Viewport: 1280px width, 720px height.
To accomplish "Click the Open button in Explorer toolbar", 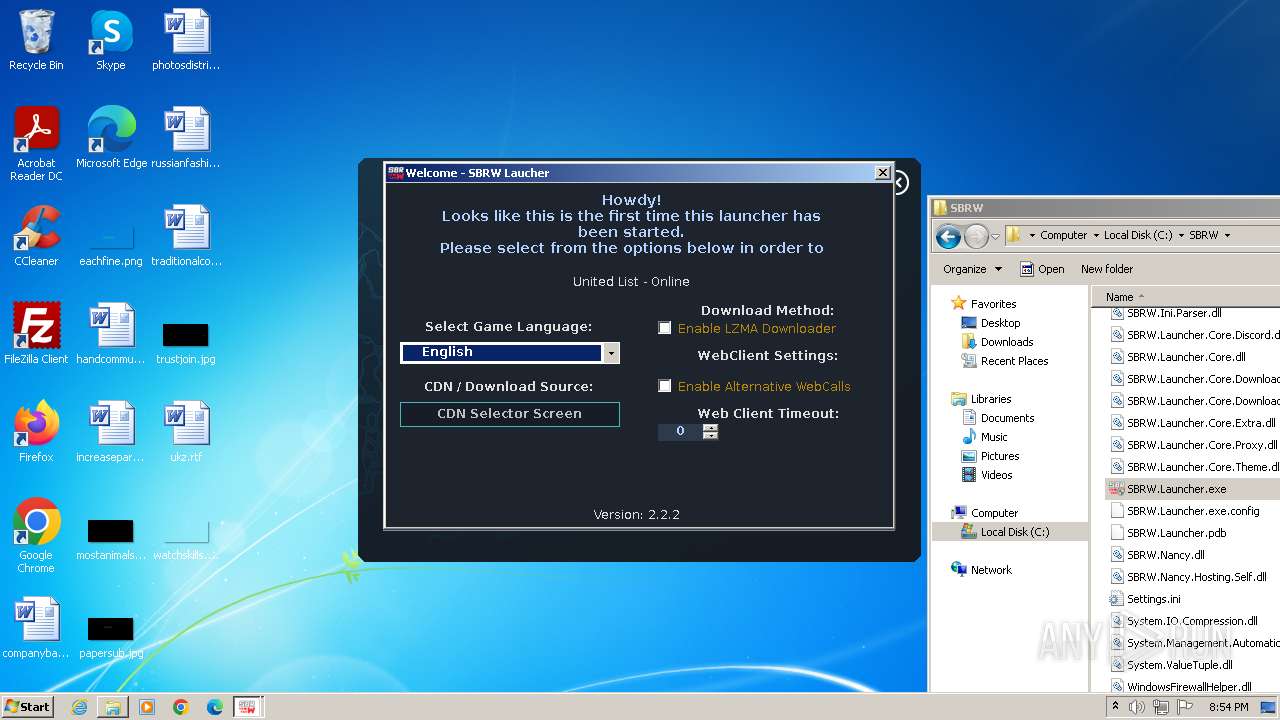I will point(1041,269).
